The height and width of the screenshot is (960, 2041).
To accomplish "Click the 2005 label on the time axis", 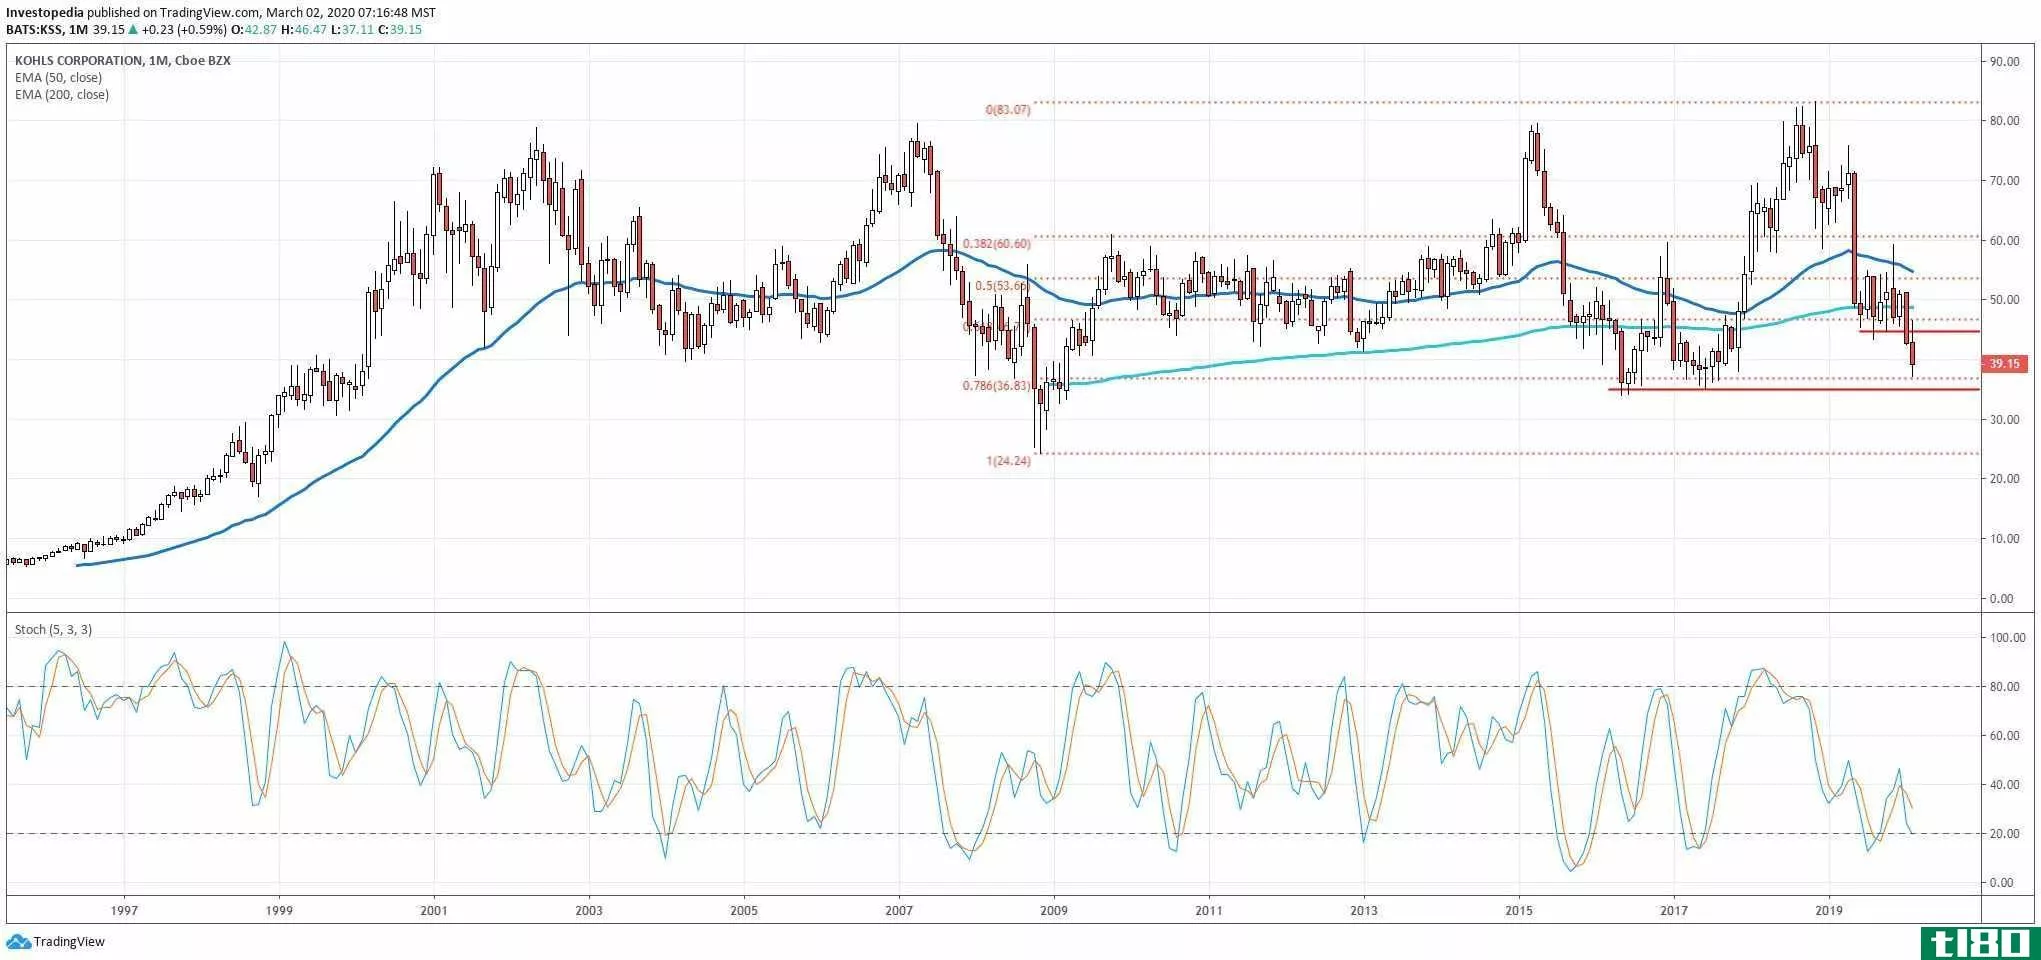I will click(744, 911).
